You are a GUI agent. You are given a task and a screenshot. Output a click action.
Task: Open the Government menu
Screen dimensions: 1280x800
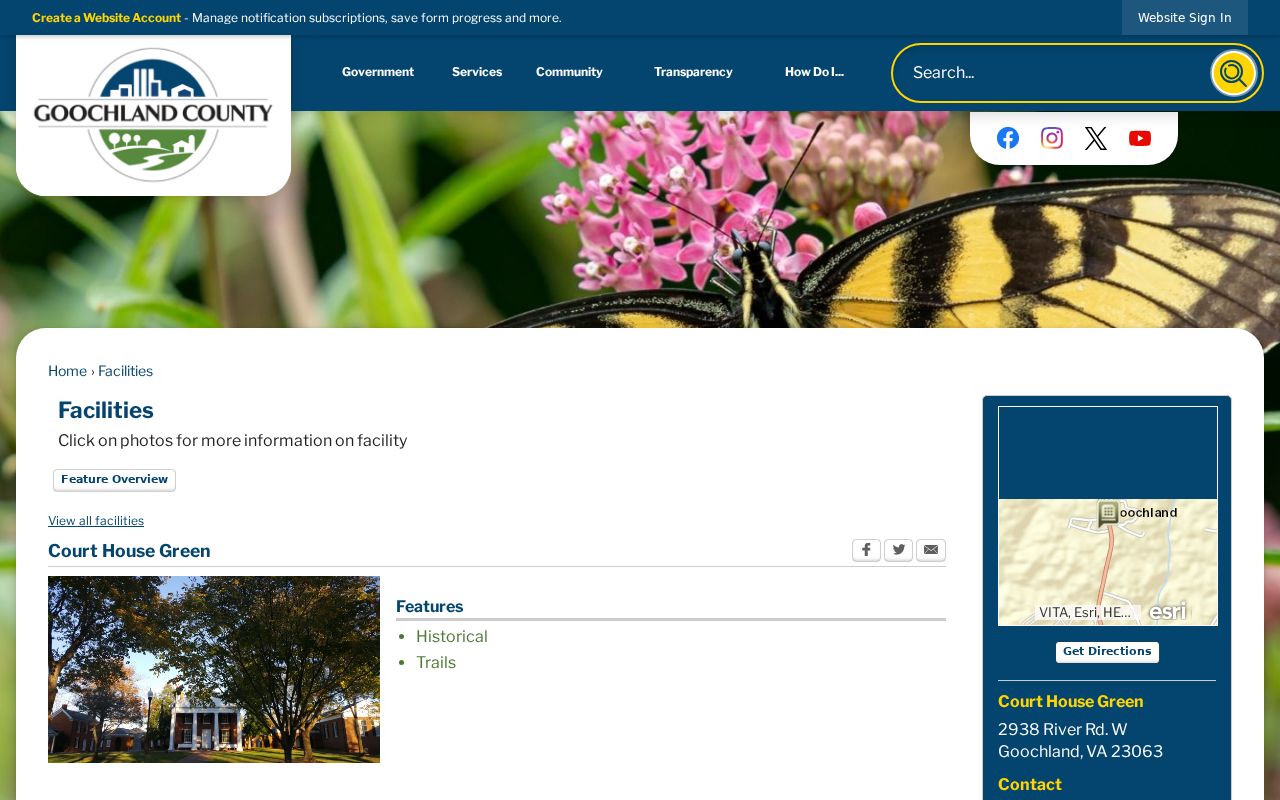[378, 72]
